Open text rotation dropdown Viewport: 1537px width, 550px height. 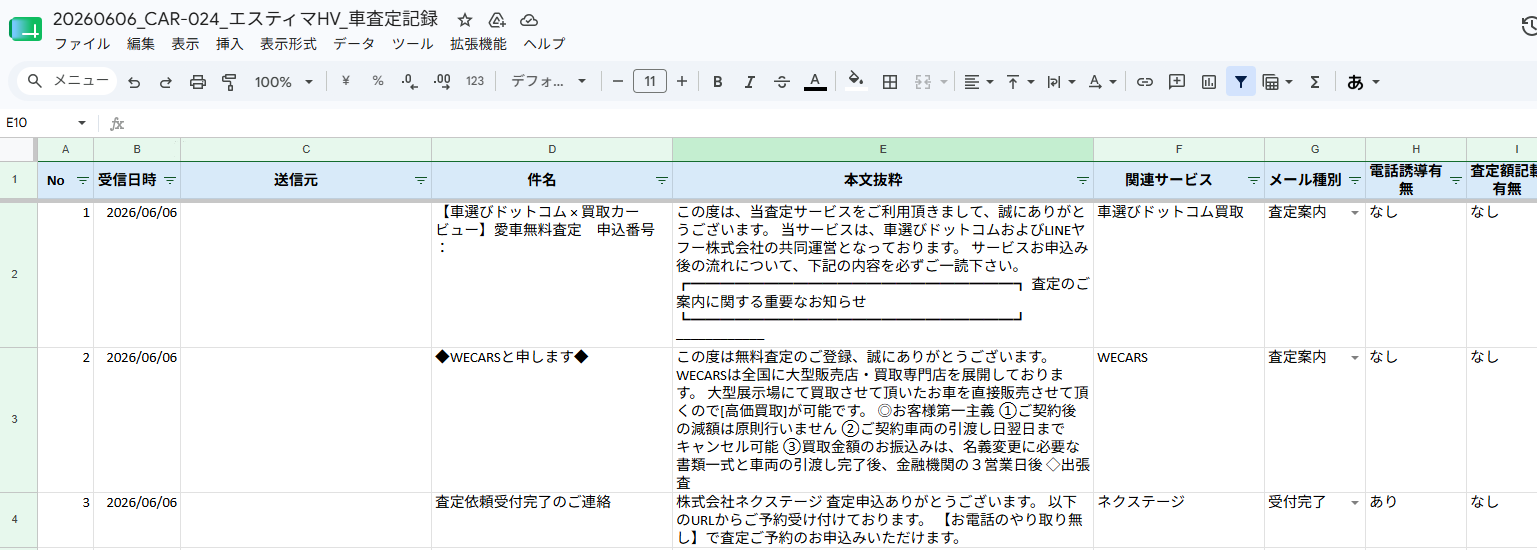point(1101,82)
